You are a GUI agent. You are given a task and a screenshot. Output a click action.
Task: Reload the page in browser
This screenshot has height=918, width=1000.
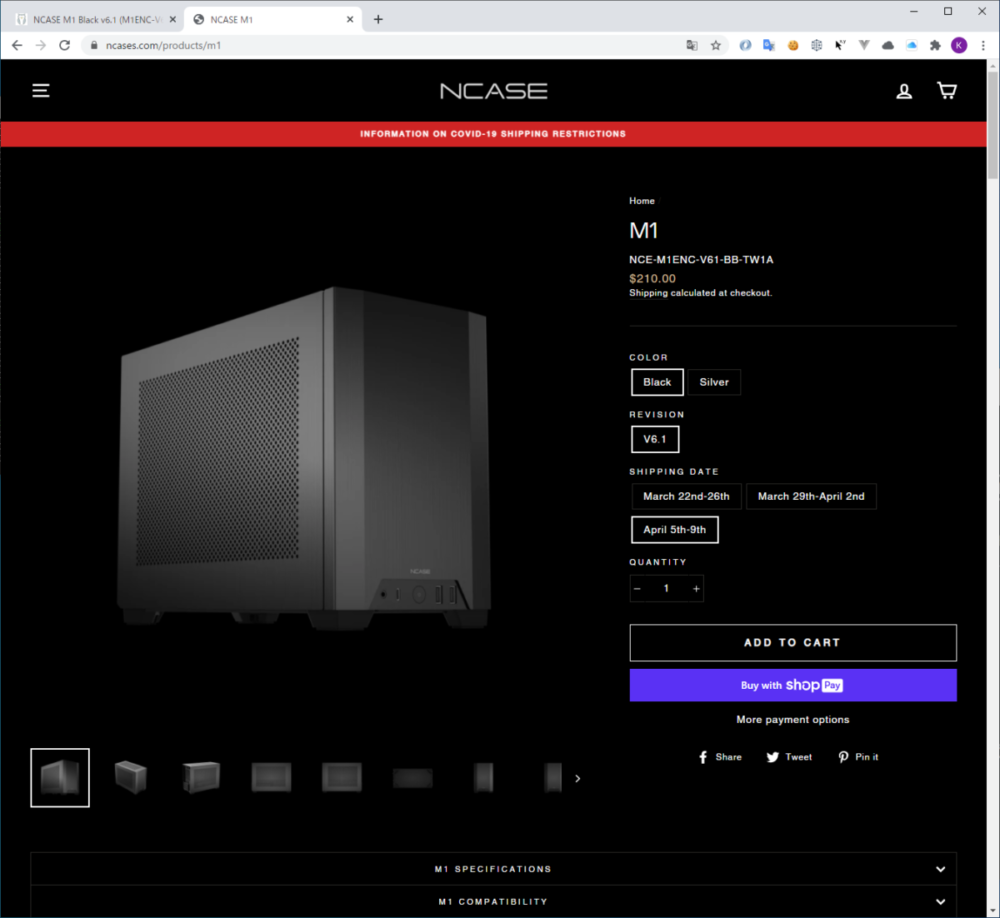(x=65, y=45)
